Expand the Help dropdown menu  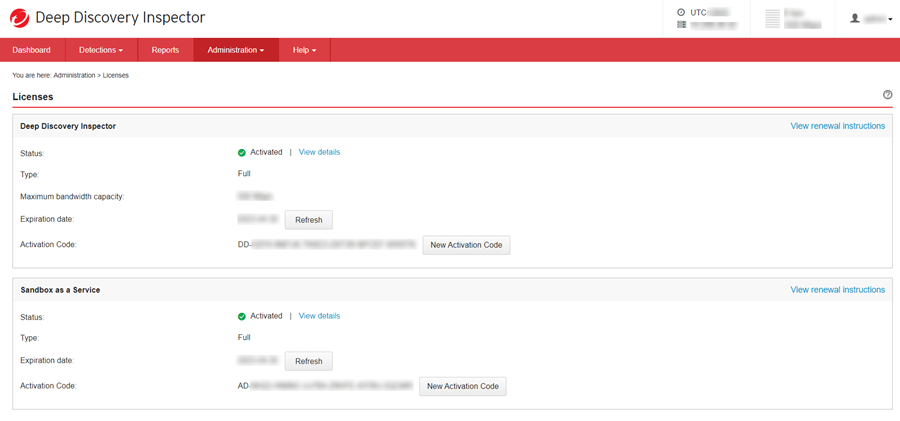(304, 50)
